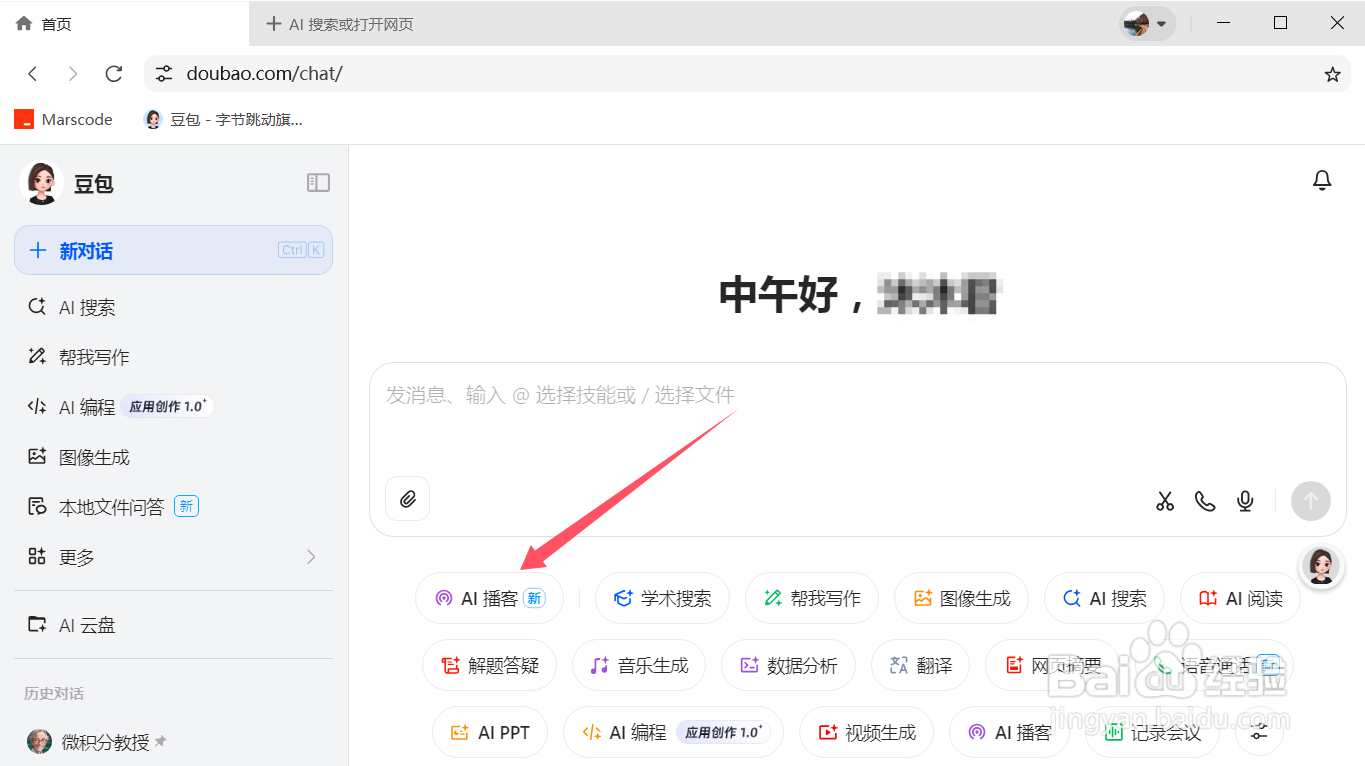Open AI 云盘 in the sidebar
This screenshot has height=766, width=1365.
[173, 625]
